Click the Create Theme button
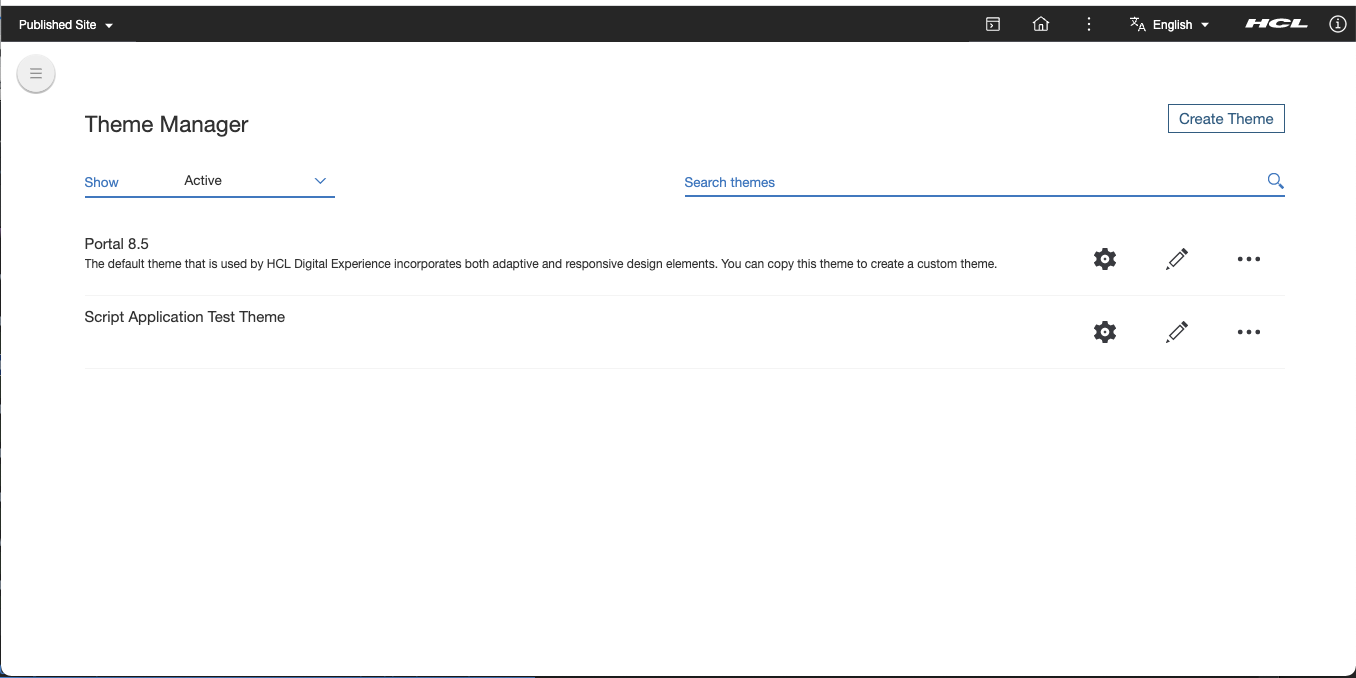Image resolution: width=1356 pixels, height=678 pixels. (x=1226, y=118)
